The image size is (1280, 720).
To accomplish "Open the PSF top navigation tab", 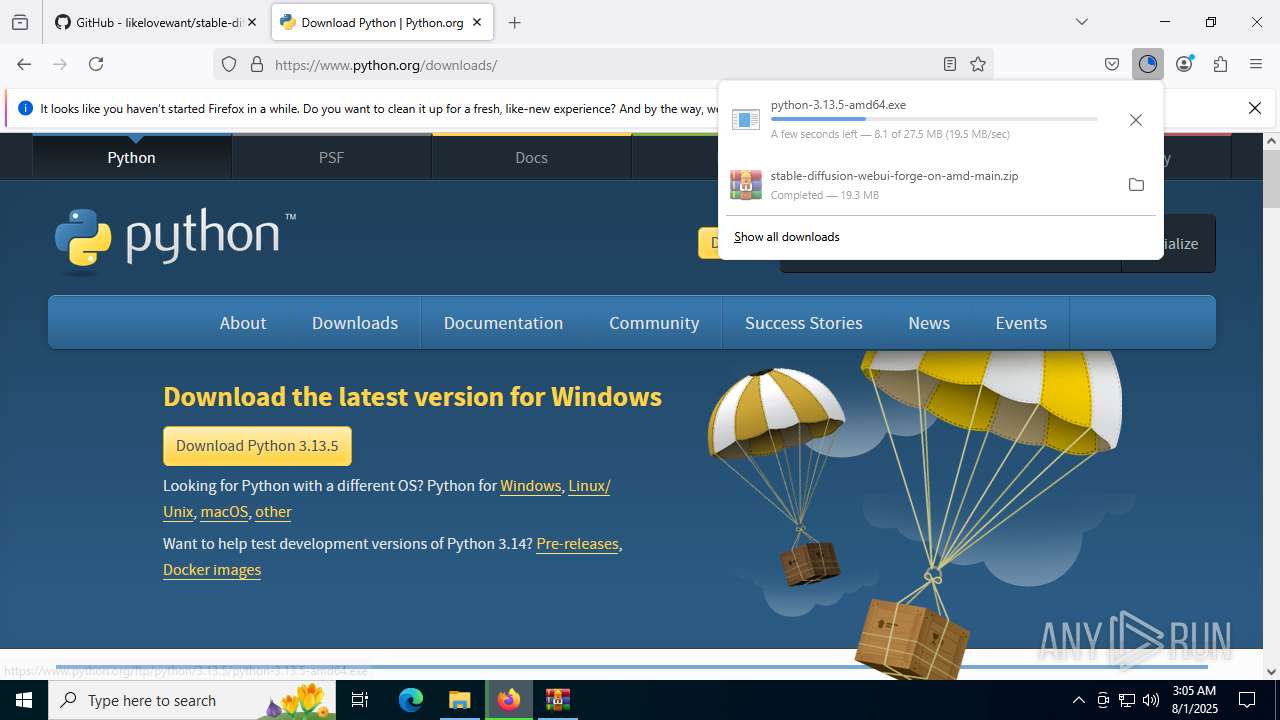I will point(331,157).
